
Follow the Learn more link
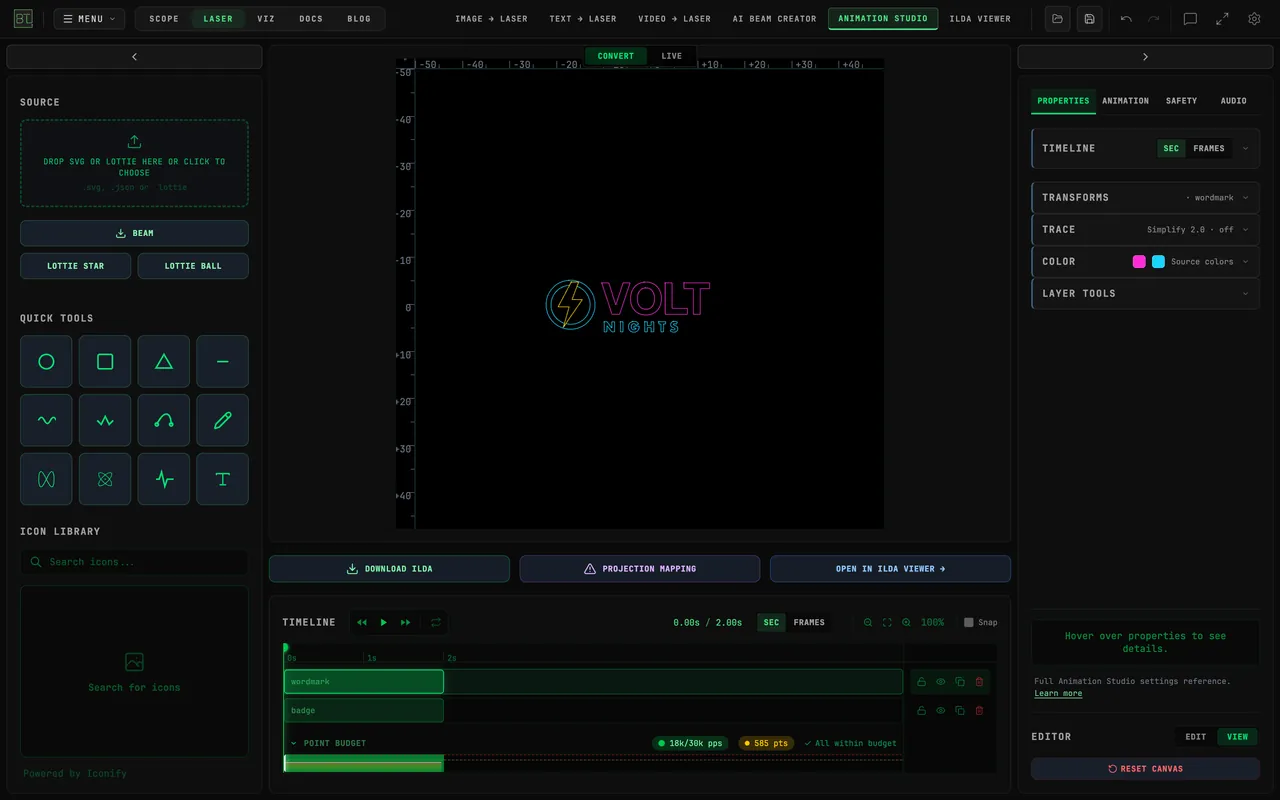(1058, 694)
